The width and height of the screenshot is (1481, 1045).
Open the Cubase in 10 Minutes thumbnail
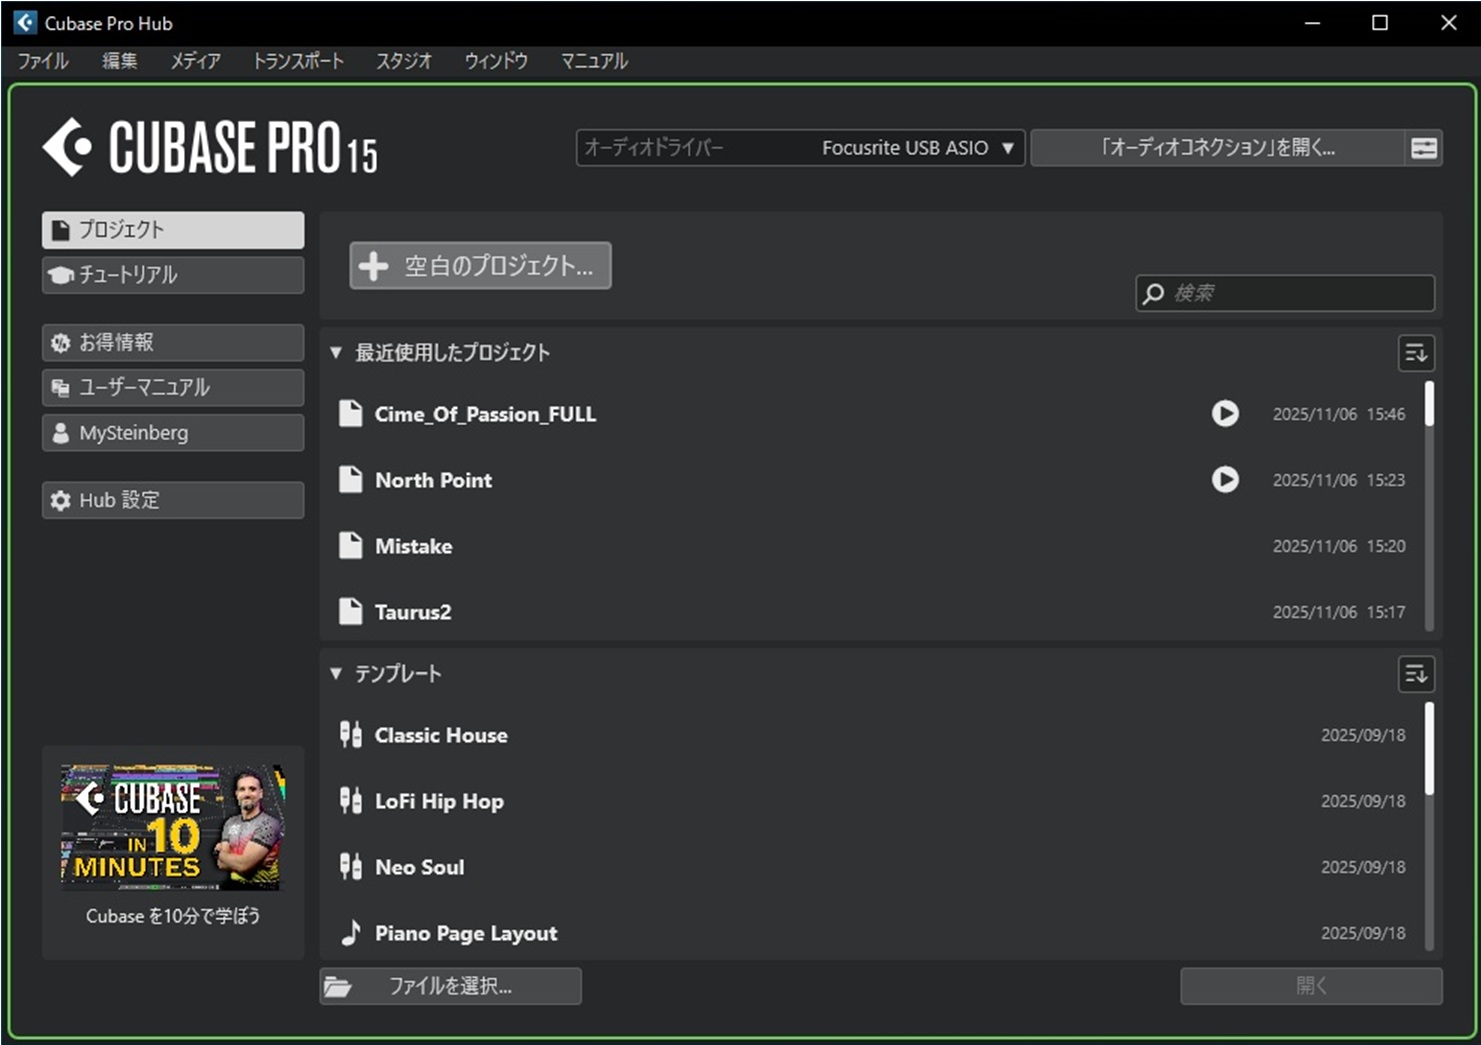(173, 828)
